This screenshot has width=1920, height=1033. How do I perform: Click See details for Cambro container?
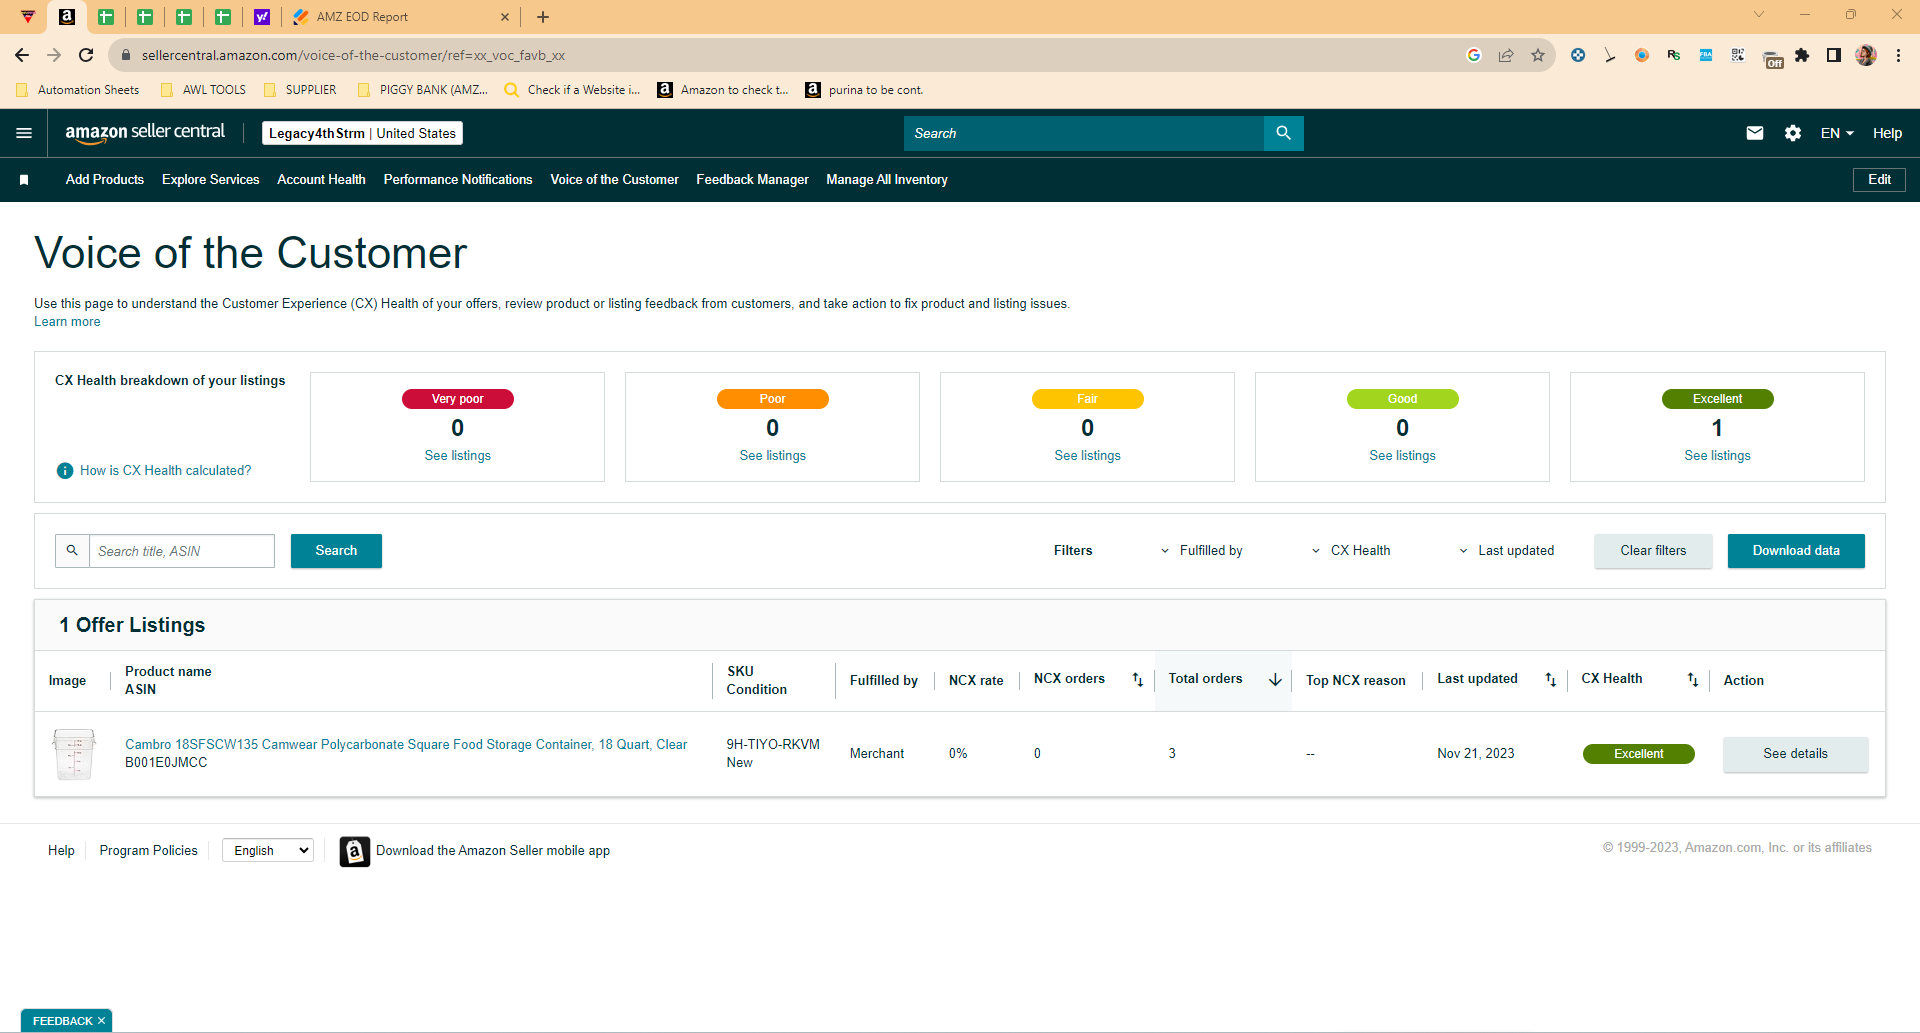pyautogui.click(x=1795, y=754)
